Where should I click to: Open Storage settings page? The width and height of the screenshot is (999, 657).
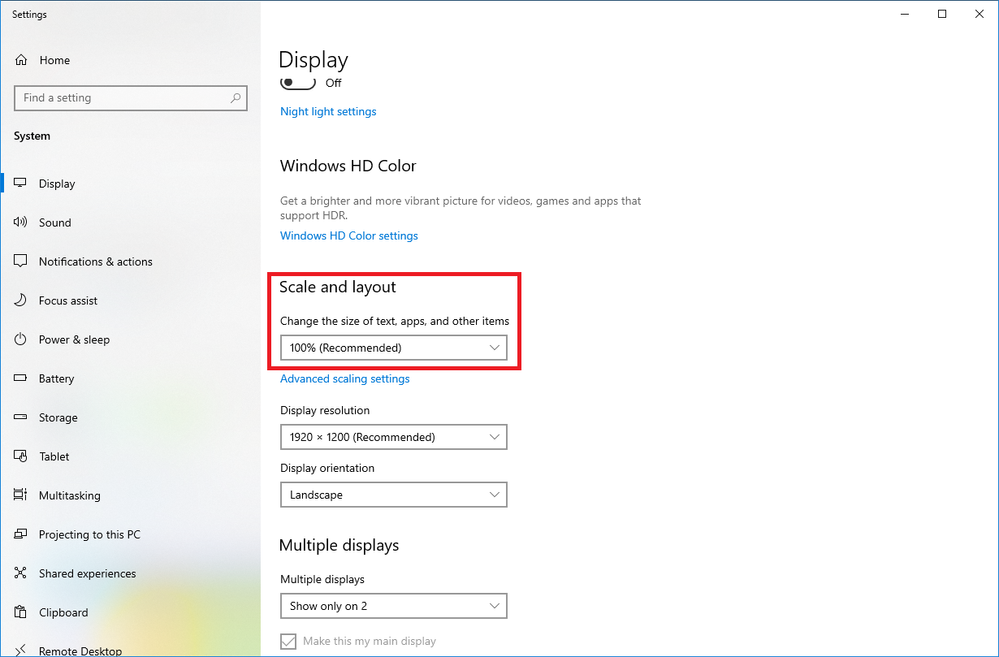[x=131, y=417]
